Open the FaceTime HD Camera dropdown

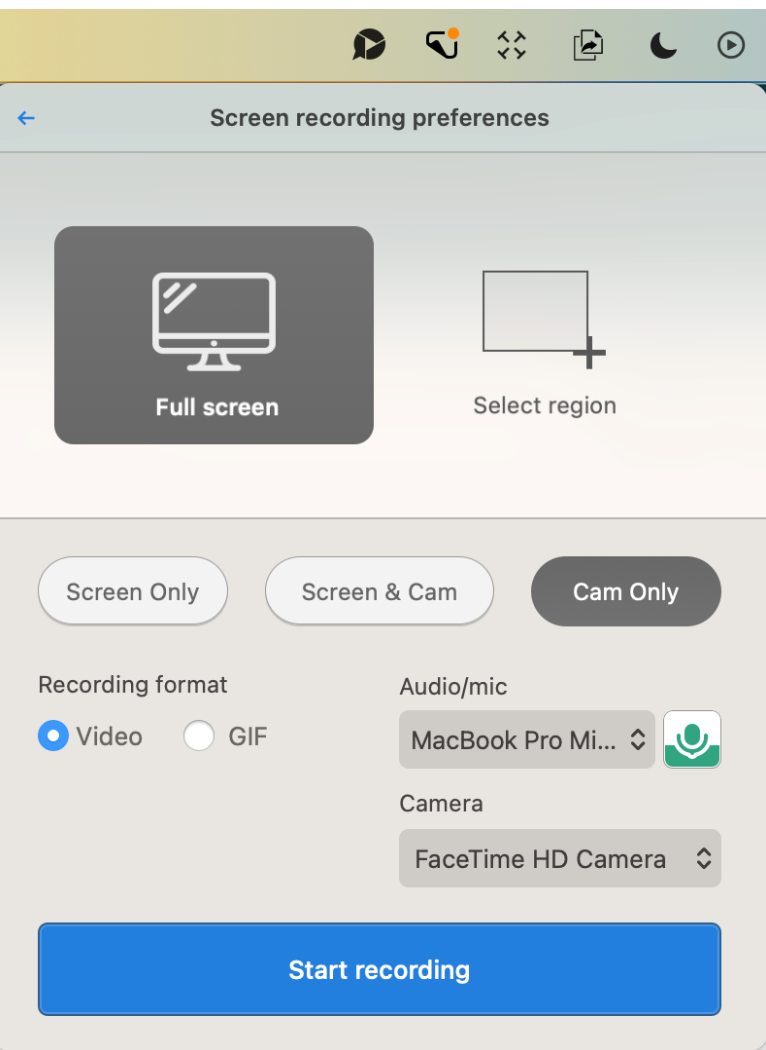[x=560, y=858]
